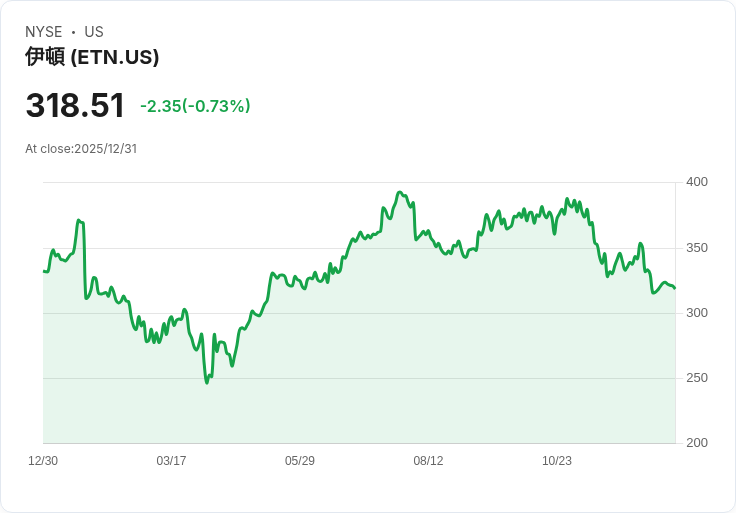Select the 12/30 date axis label
Image resolution: width=736 pixels, height=513 pixels.
coord(43,460)
